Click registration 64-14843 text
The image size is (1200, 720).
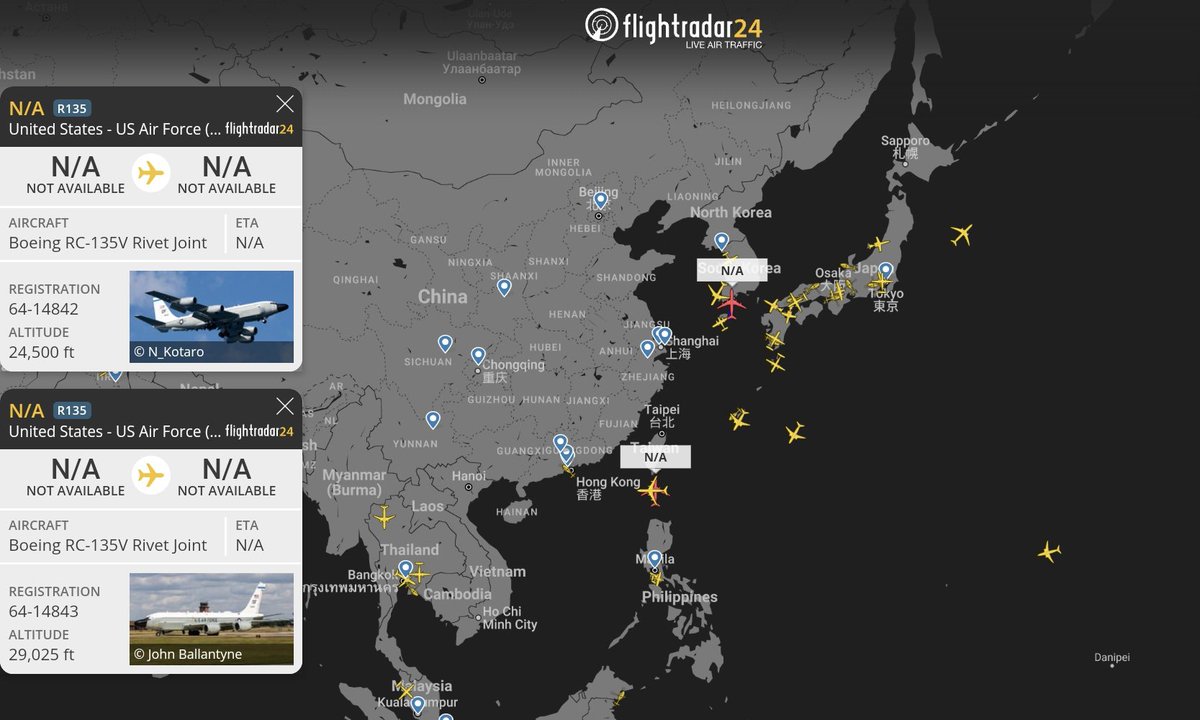44,611
